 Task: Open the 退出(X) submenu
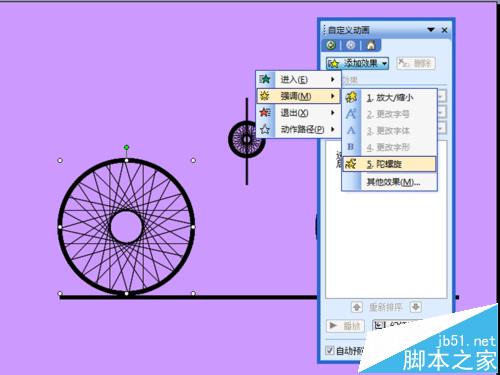point(298,113)
